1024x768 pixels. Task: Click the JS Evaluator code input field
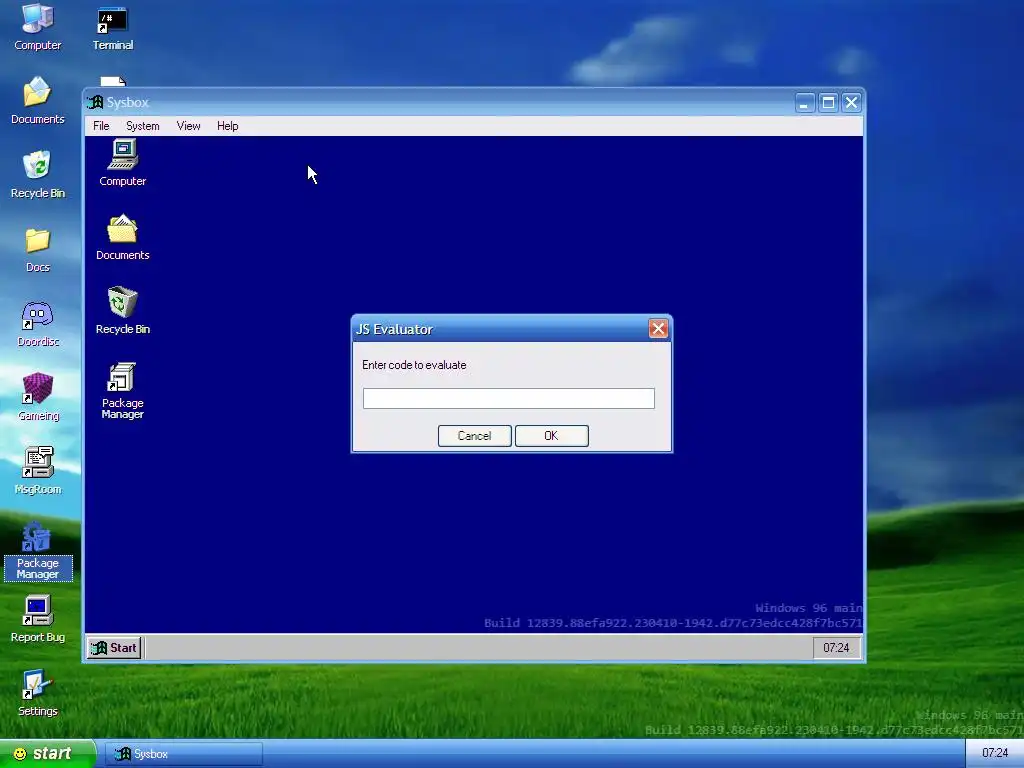(509, 398)
